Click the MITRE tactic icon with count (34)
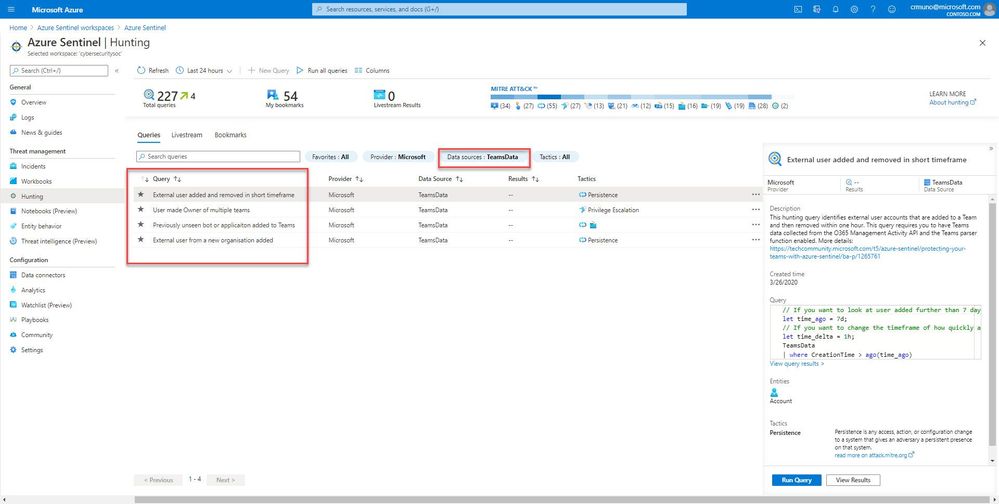Image resolution: width=999 pixels, height=504 pixels. 494,106
